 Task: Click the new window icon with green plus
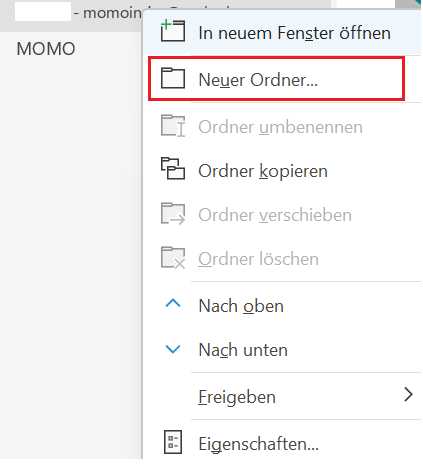[x=173, y=31]
